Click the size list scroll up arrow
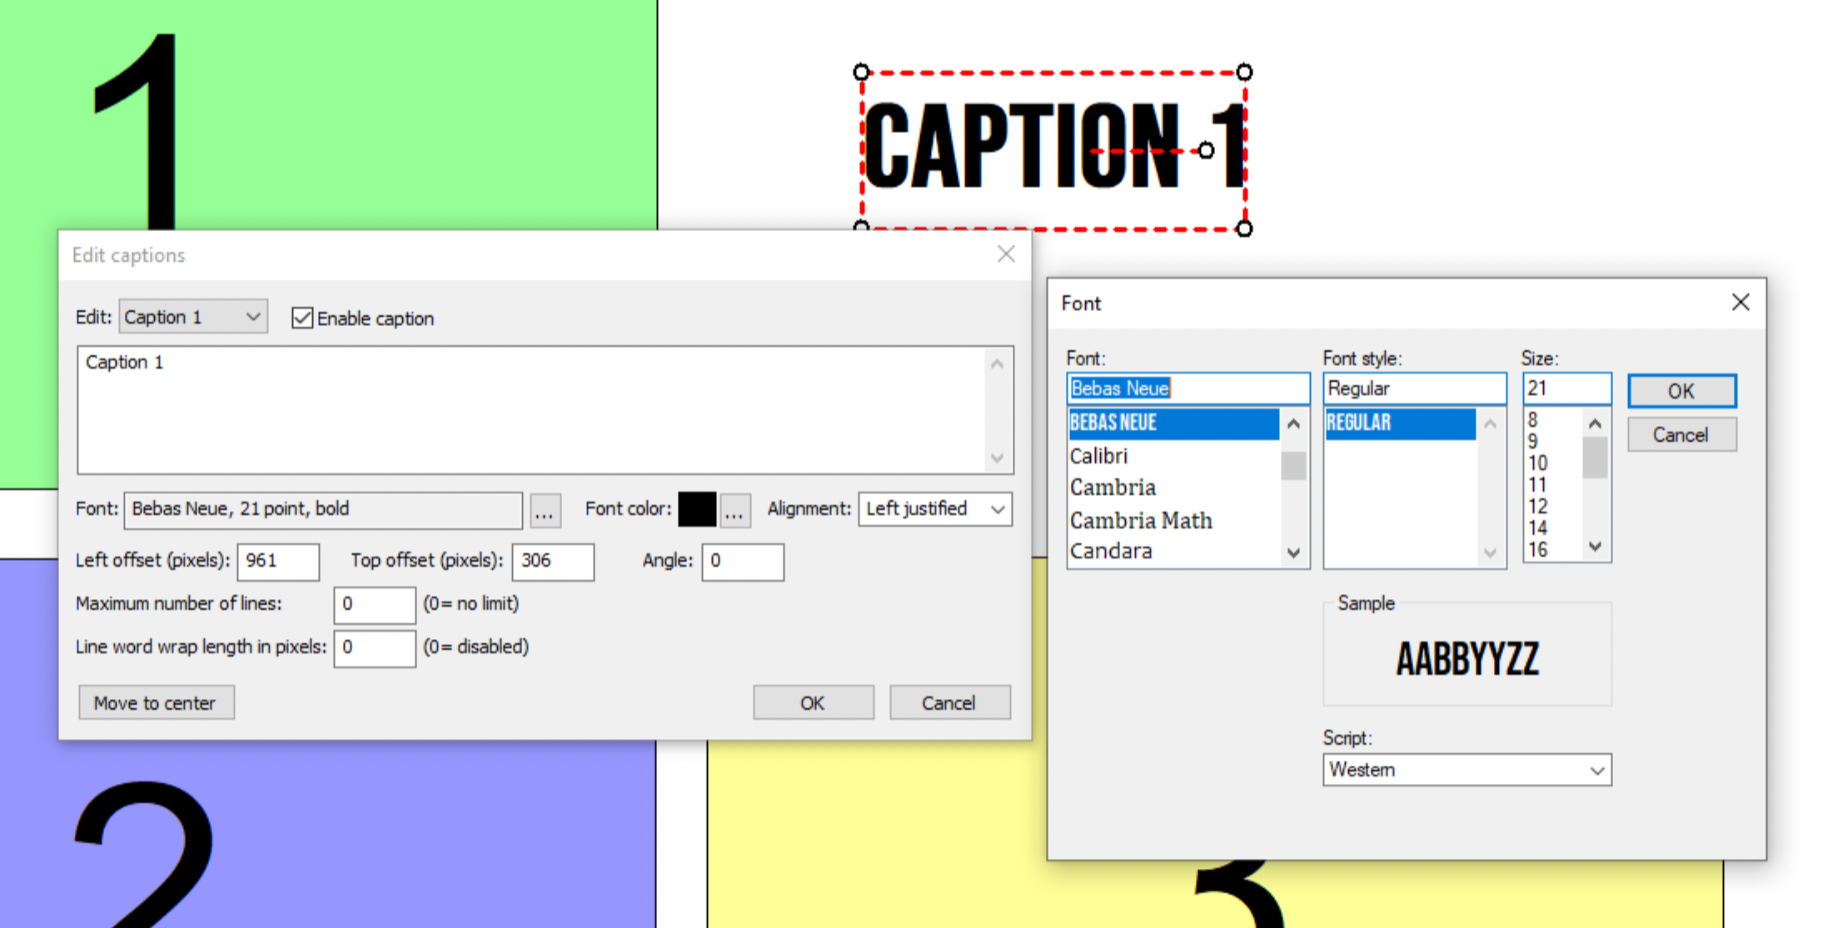The width and height of the screenshot is (1842, 928). tap(1596, 423)
